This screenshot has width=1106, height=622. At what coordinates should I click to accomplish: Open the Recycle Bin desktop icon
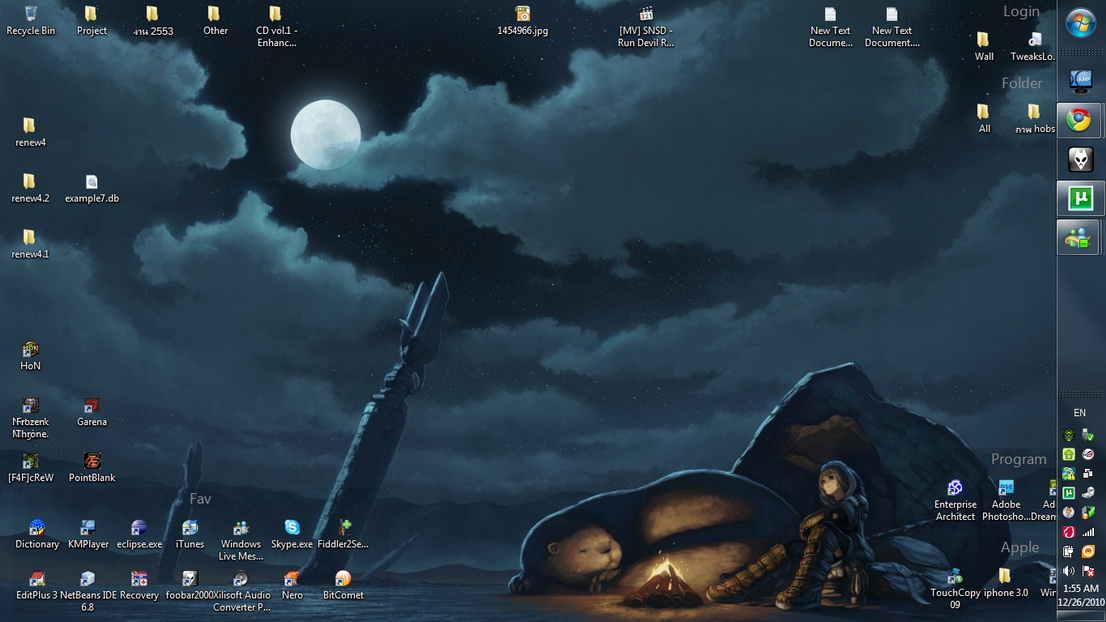30,20
